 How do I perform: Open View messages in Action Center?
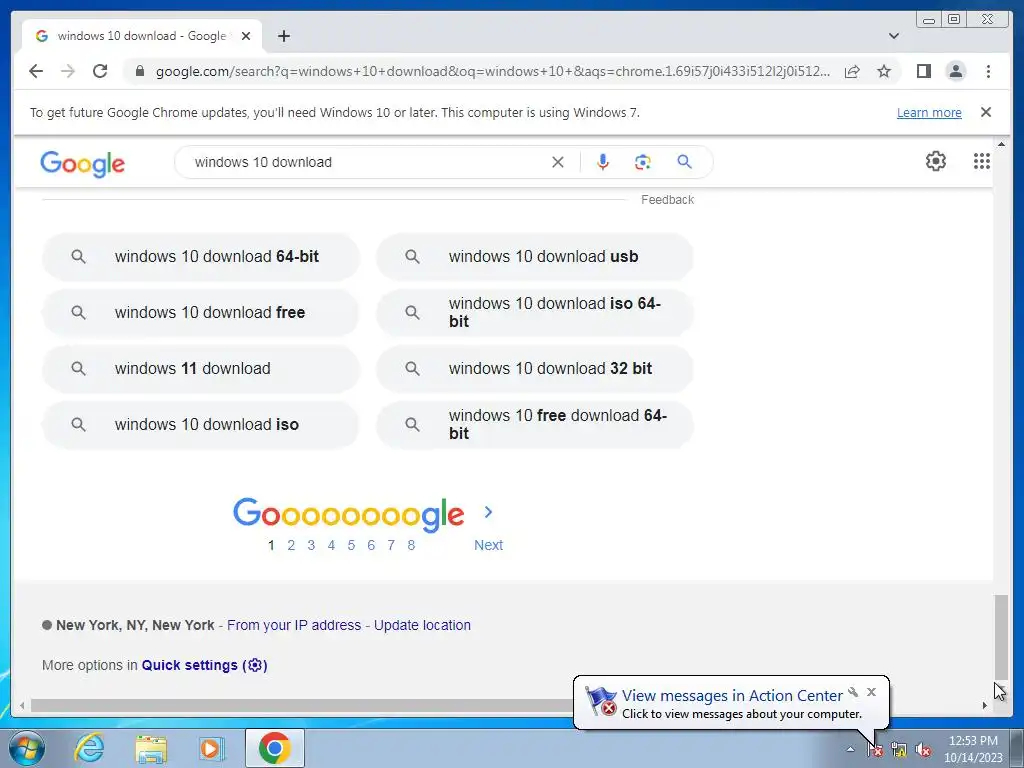(731, 696)
